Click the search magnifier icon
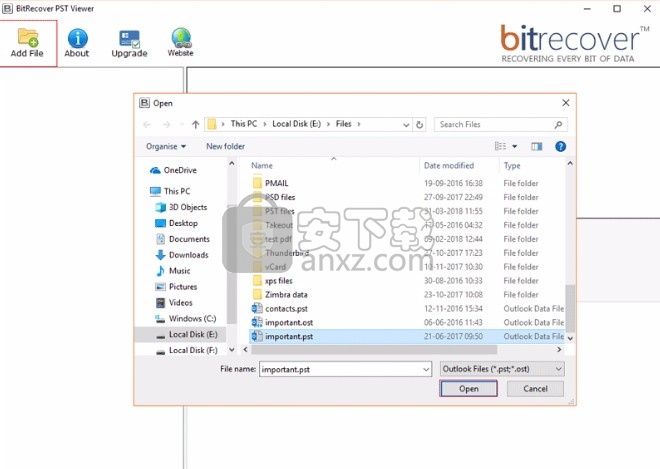Screen dimensions: 660x469 558,125
